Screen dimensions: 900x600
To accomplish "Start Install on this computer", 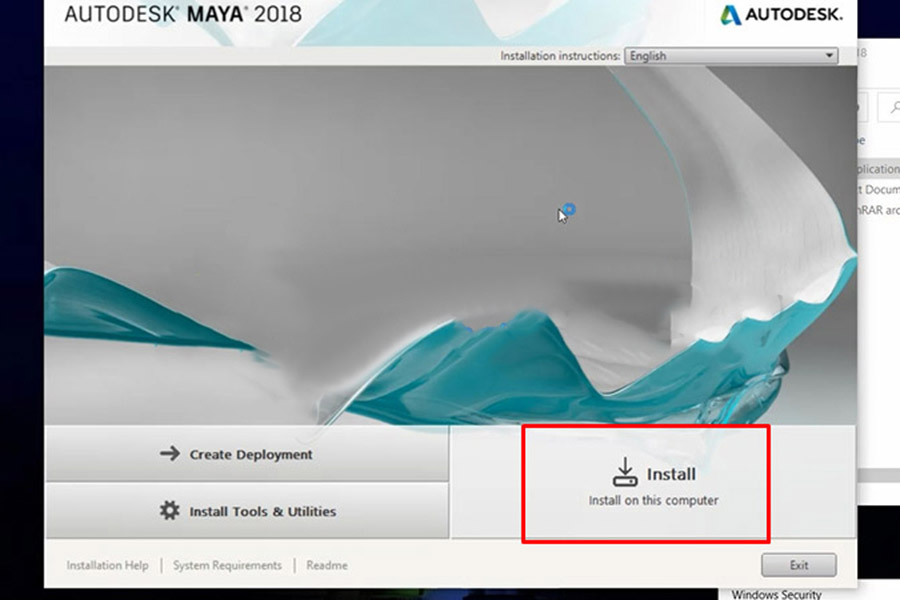I will point(653,483).
